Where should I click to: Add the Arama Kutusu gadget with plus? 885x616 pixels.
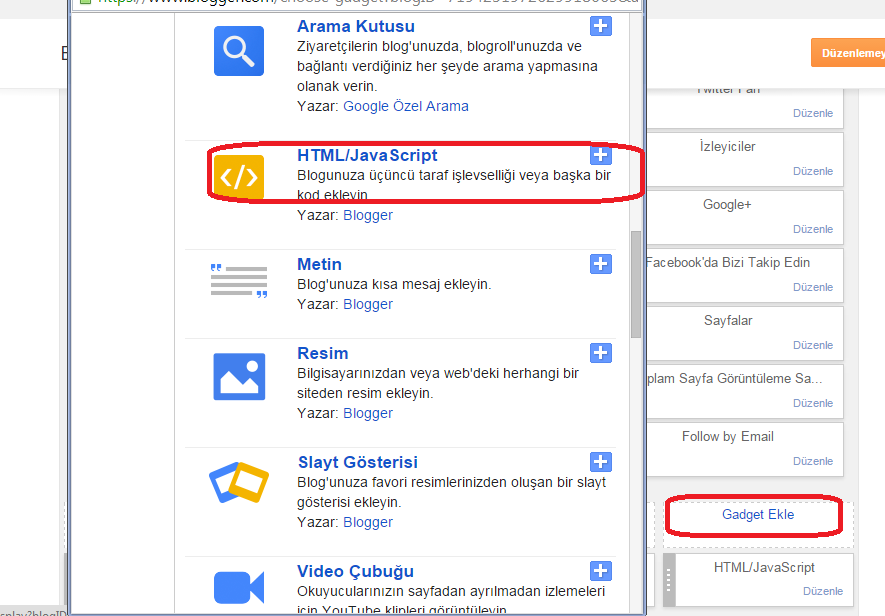coord(601,26)
